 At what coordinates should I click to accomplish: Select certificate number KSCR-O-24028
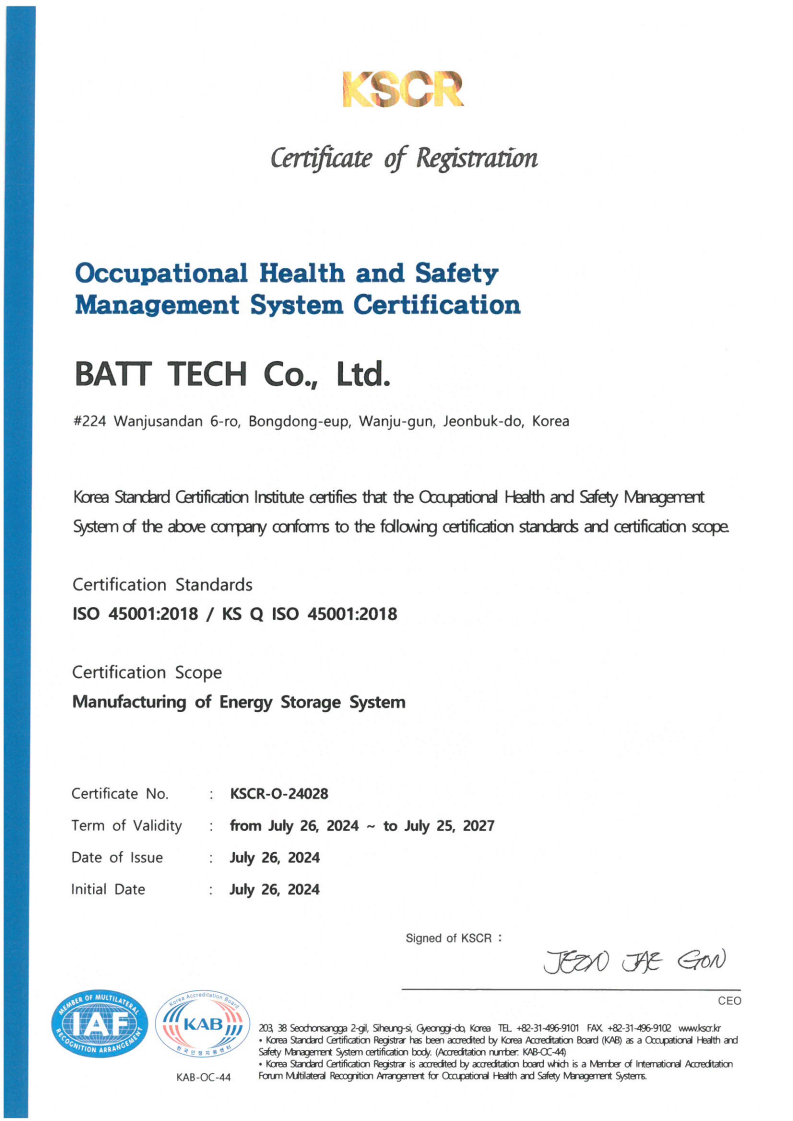pos(279,794)
